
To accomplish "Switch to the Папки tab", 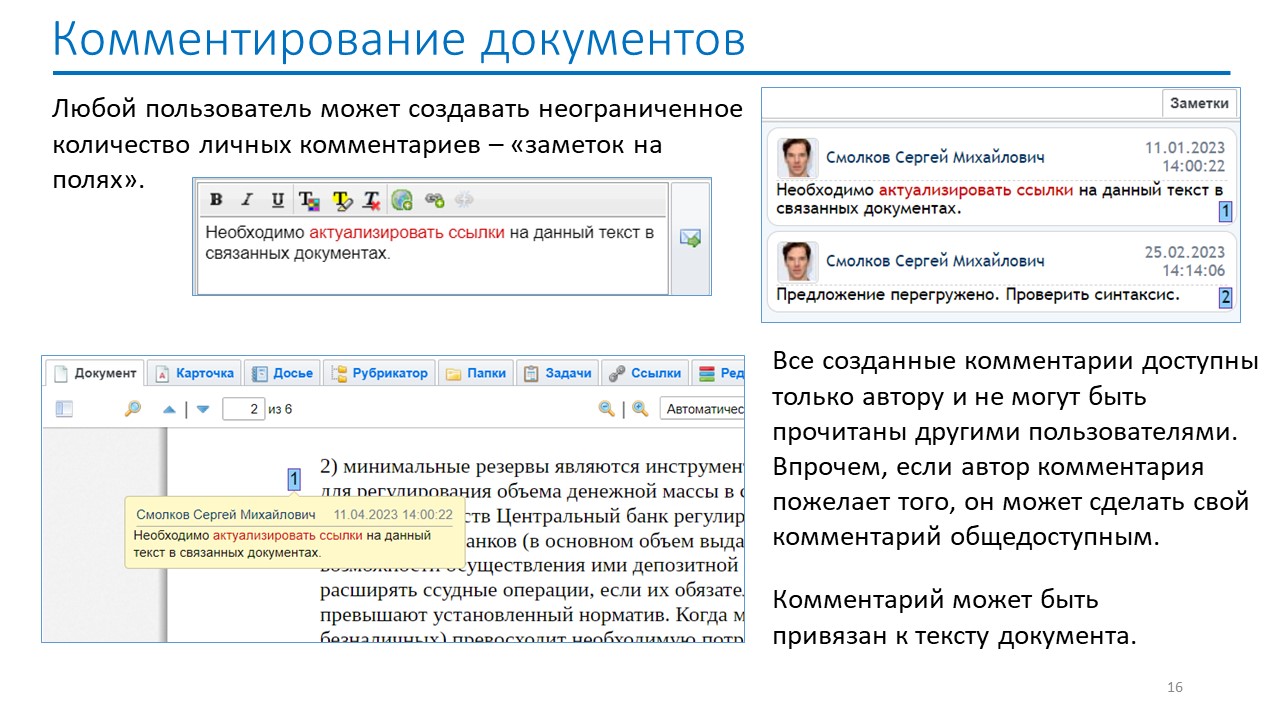I will tap(477, 373).
